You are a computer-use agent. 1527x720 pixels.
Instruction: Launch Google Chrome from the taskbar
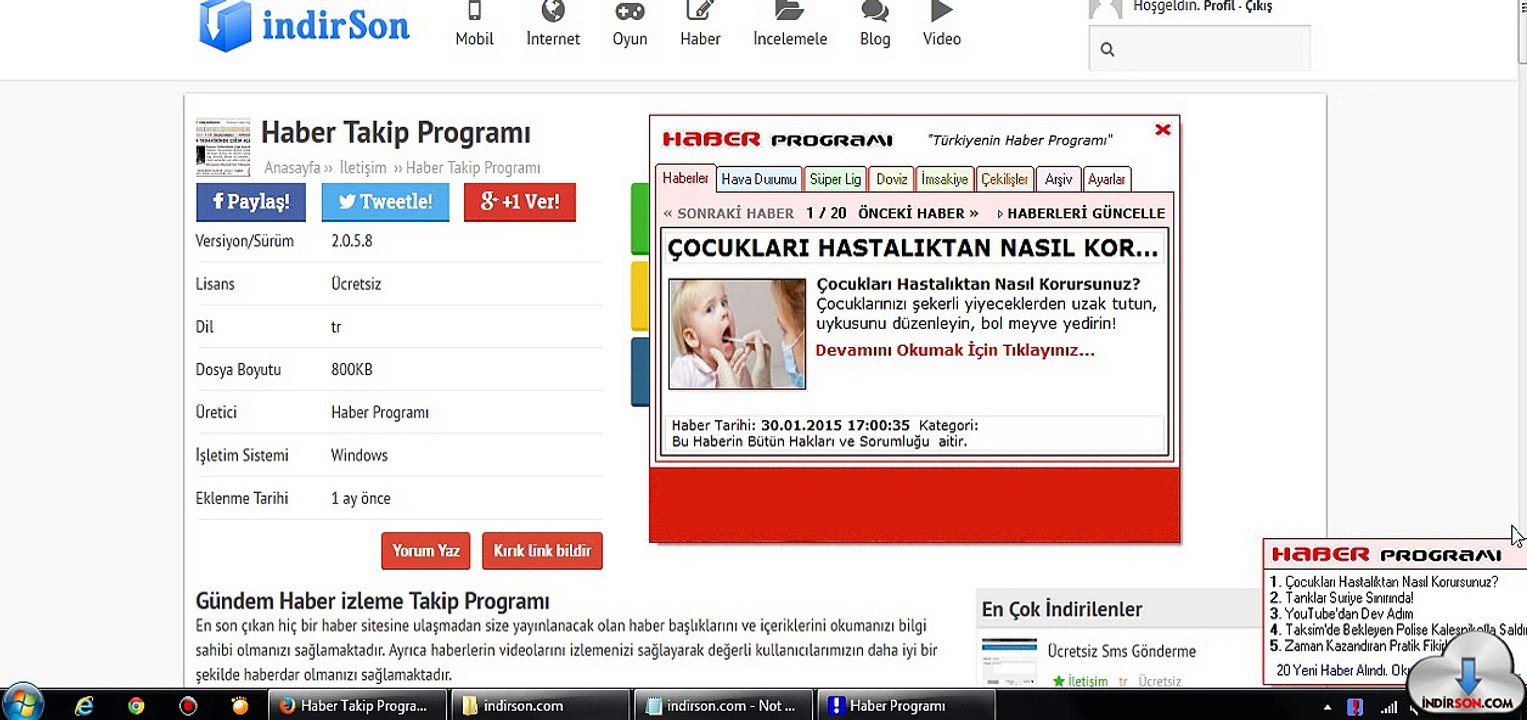click(136, 706)
